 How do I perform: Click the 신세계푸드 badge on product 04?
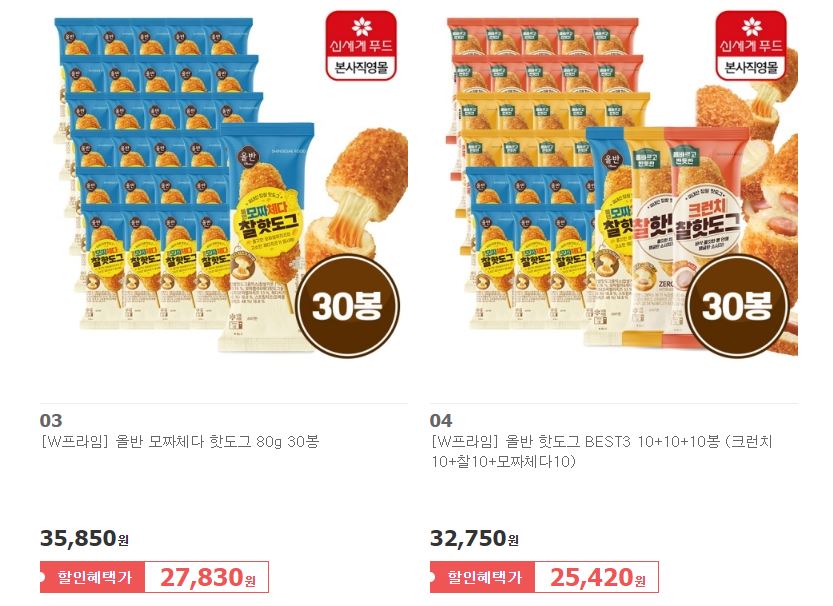(x=751, y=45)
